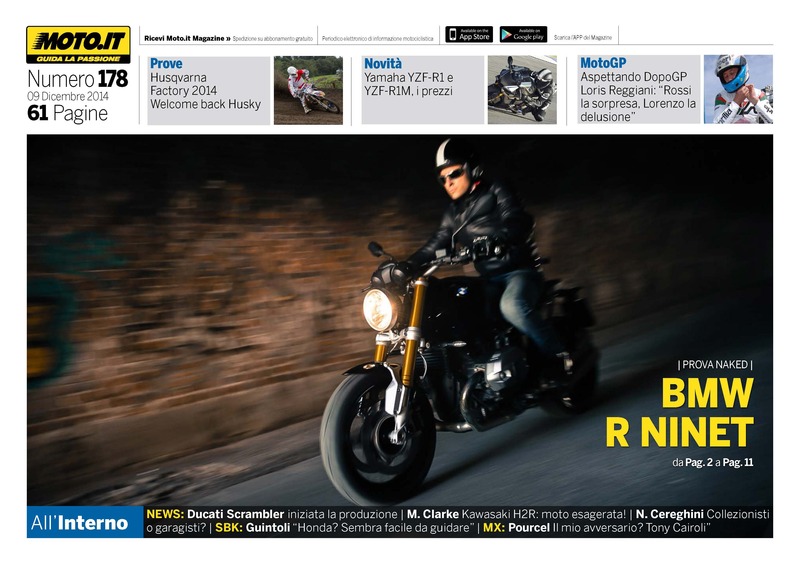Click '| PROVA NAKED |' label

coord(715,364)
